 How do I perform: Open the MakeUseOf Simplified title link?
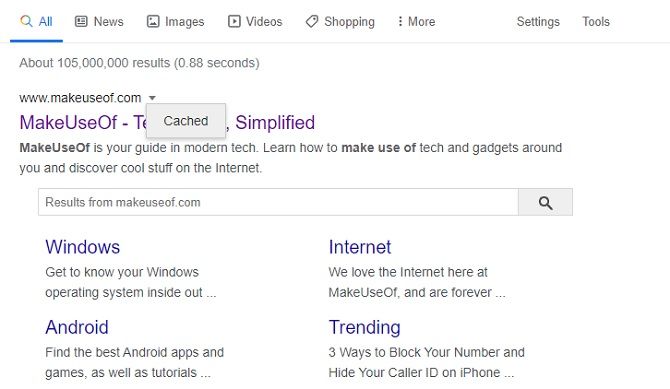pyautogui.click(x=167, y=123)
